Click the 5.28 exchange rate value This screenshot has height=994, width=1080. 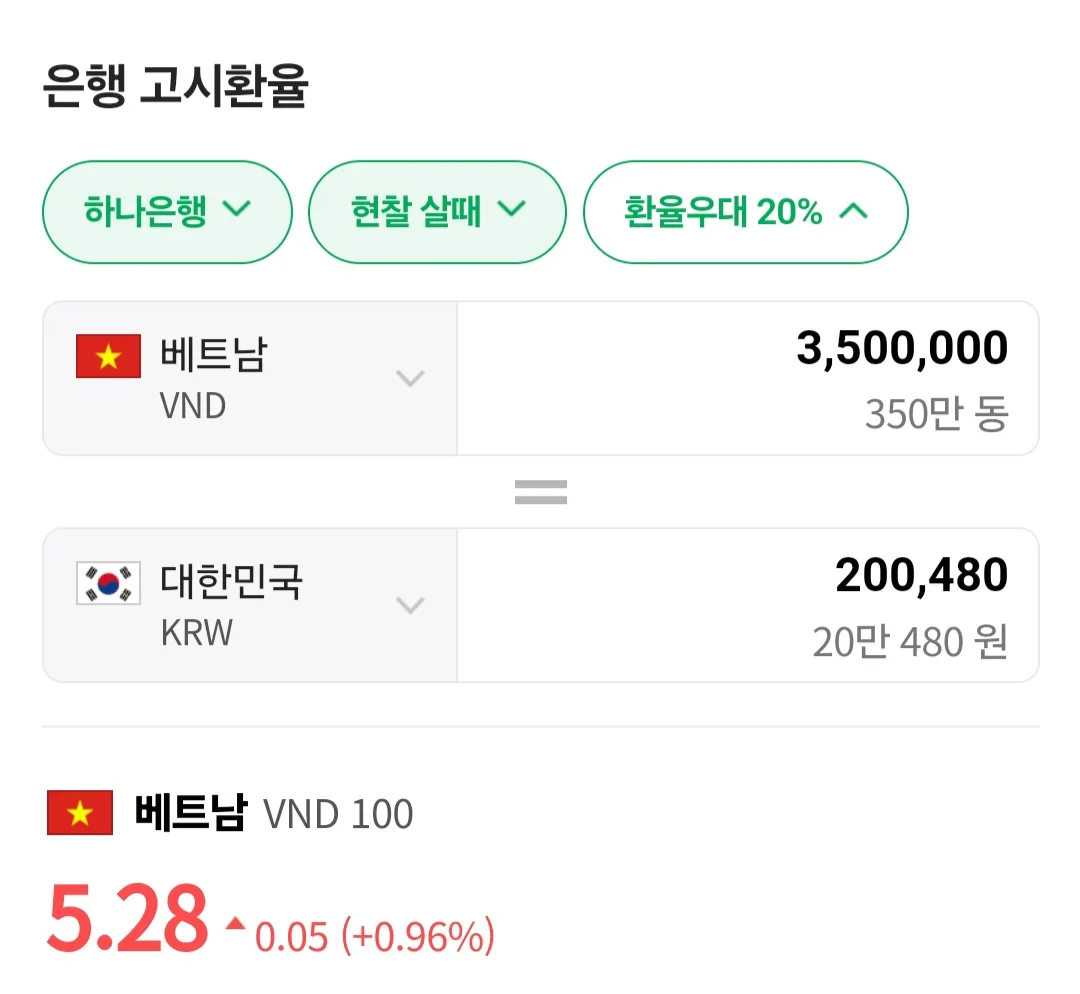(127, 918)
